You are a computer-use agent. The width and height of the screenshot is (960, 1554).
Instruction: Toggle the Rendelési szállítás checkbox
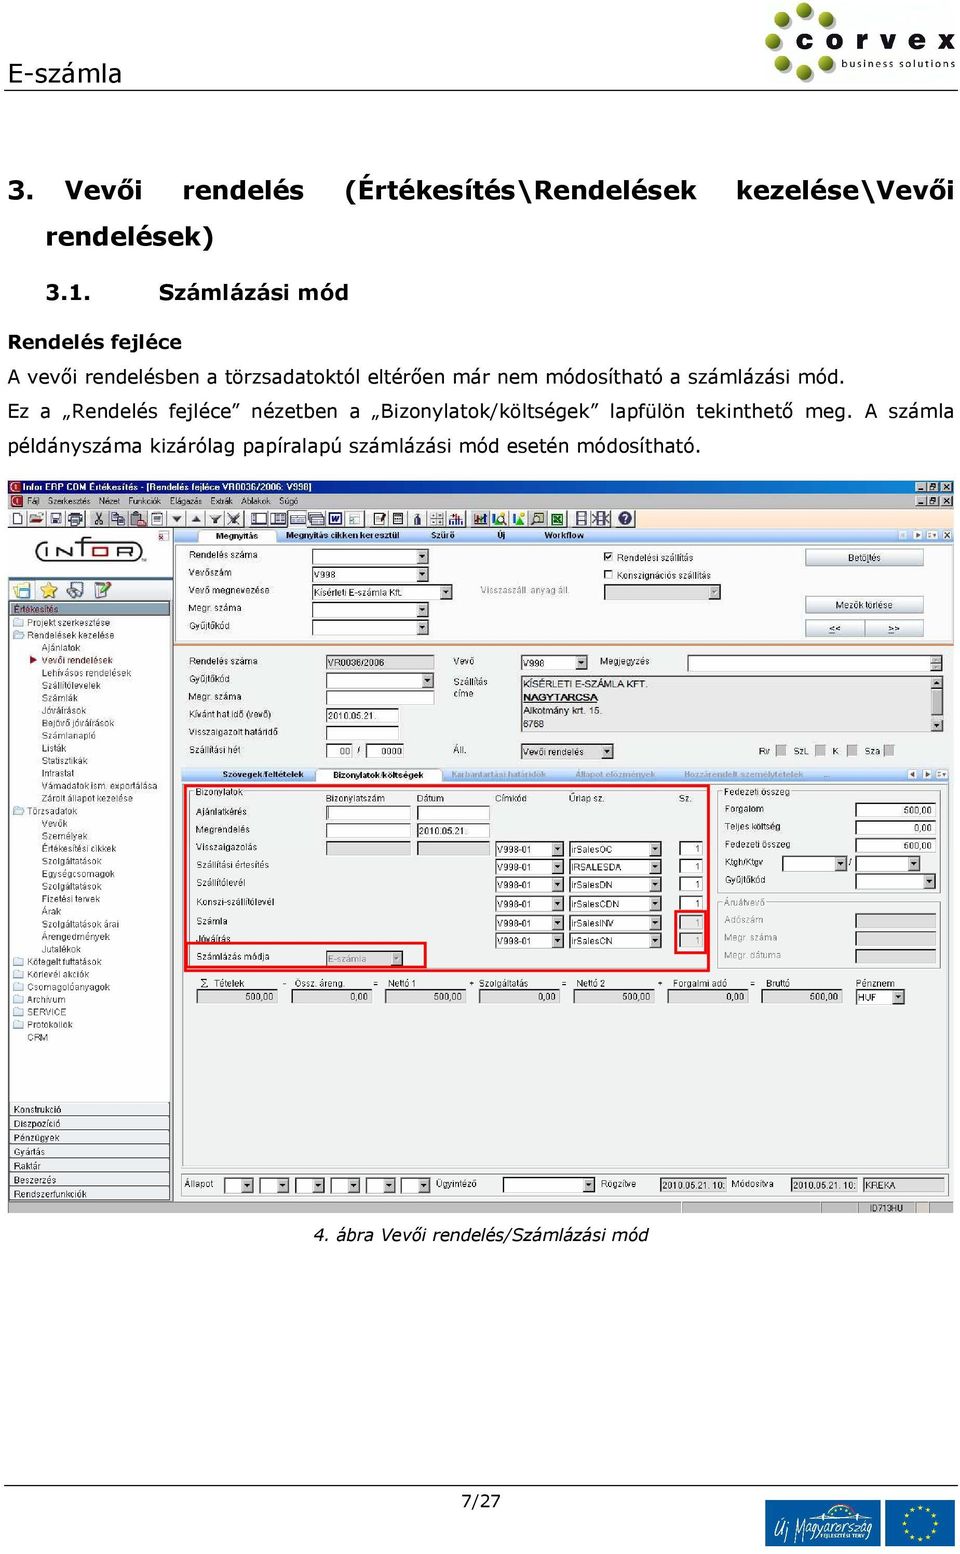[x=608, y=557]
